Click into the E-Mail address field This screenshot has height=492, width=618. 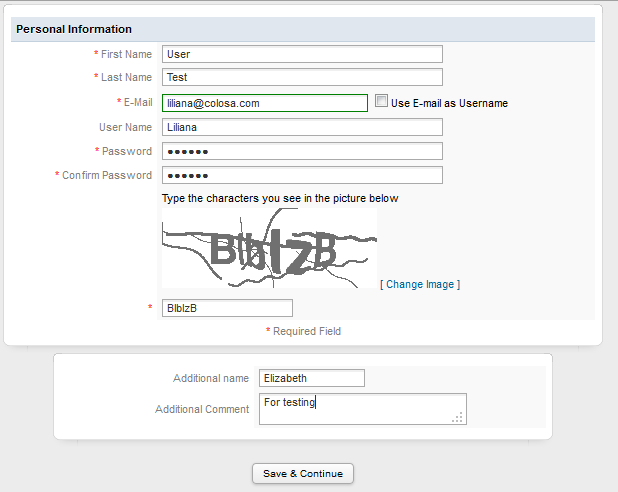[x=265, y=103]
